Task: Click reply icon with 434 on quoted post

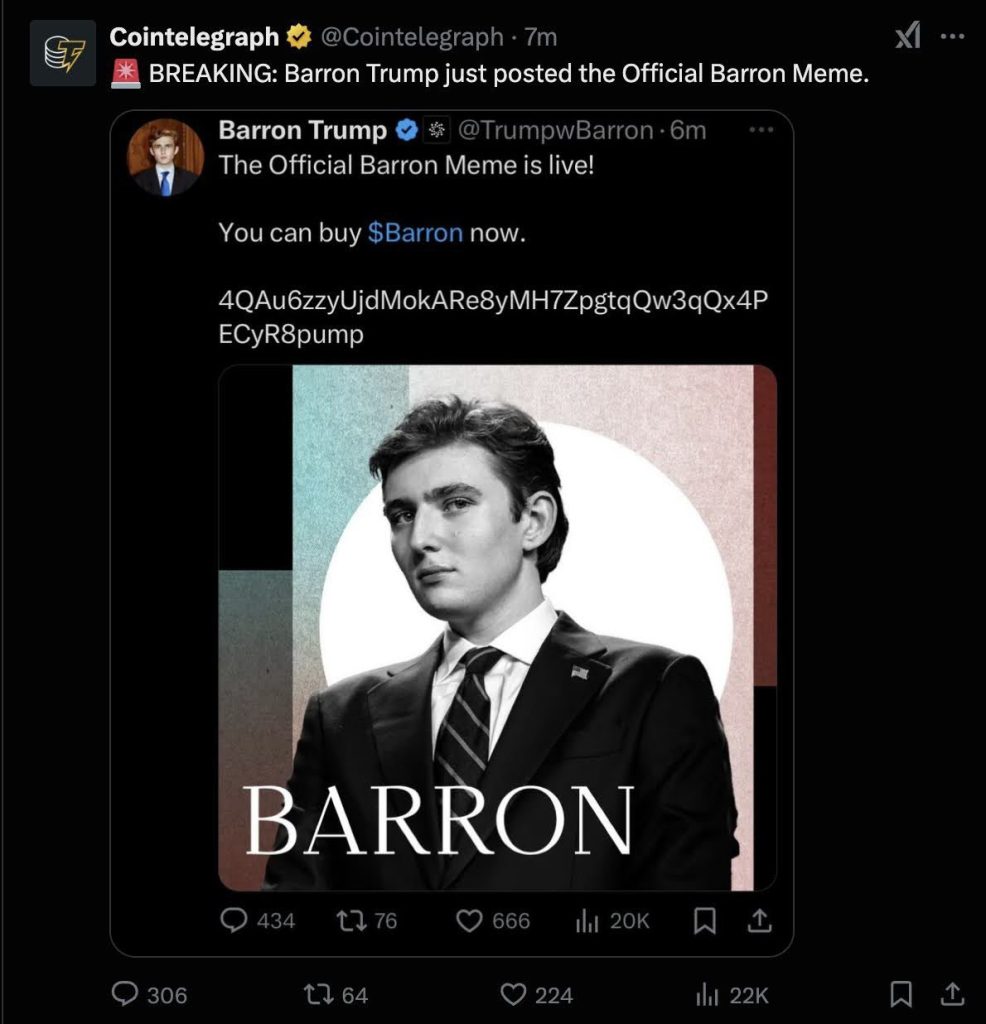Action: (x=233, y=920)
